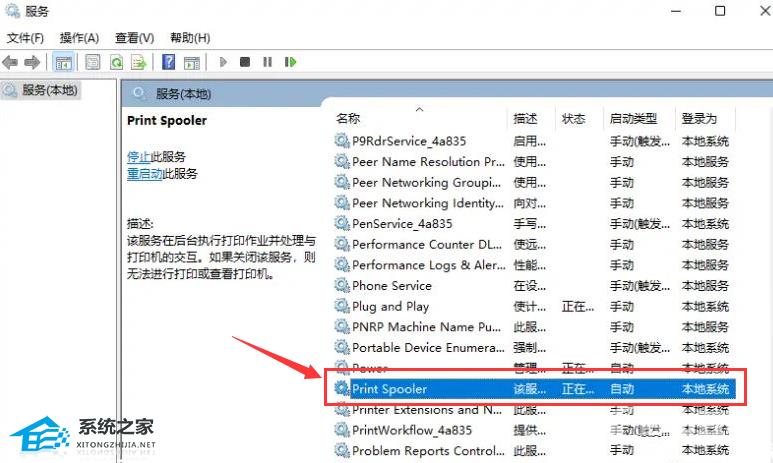Viewport: 773px width, 463px height.
Task: Sort by the 启动类型 column header
Action: click(x=633, y=119)
